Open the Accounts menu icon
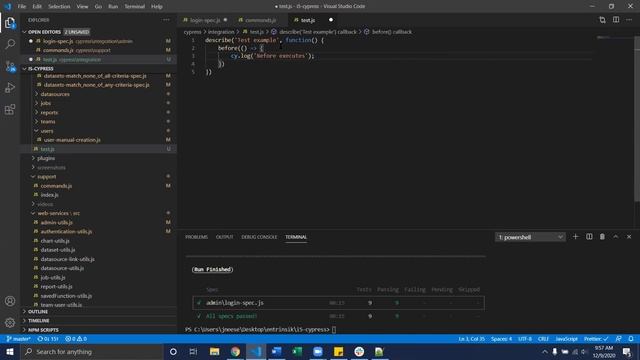This screenshot has height=360, width=640. (x=10, y=301)
